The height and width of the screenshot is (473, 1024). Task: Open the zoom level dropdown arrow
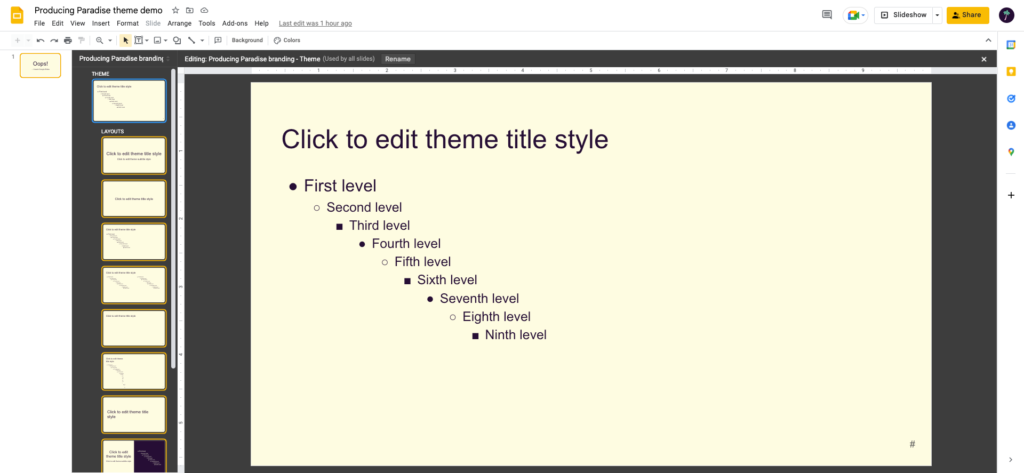click(110, 41)
